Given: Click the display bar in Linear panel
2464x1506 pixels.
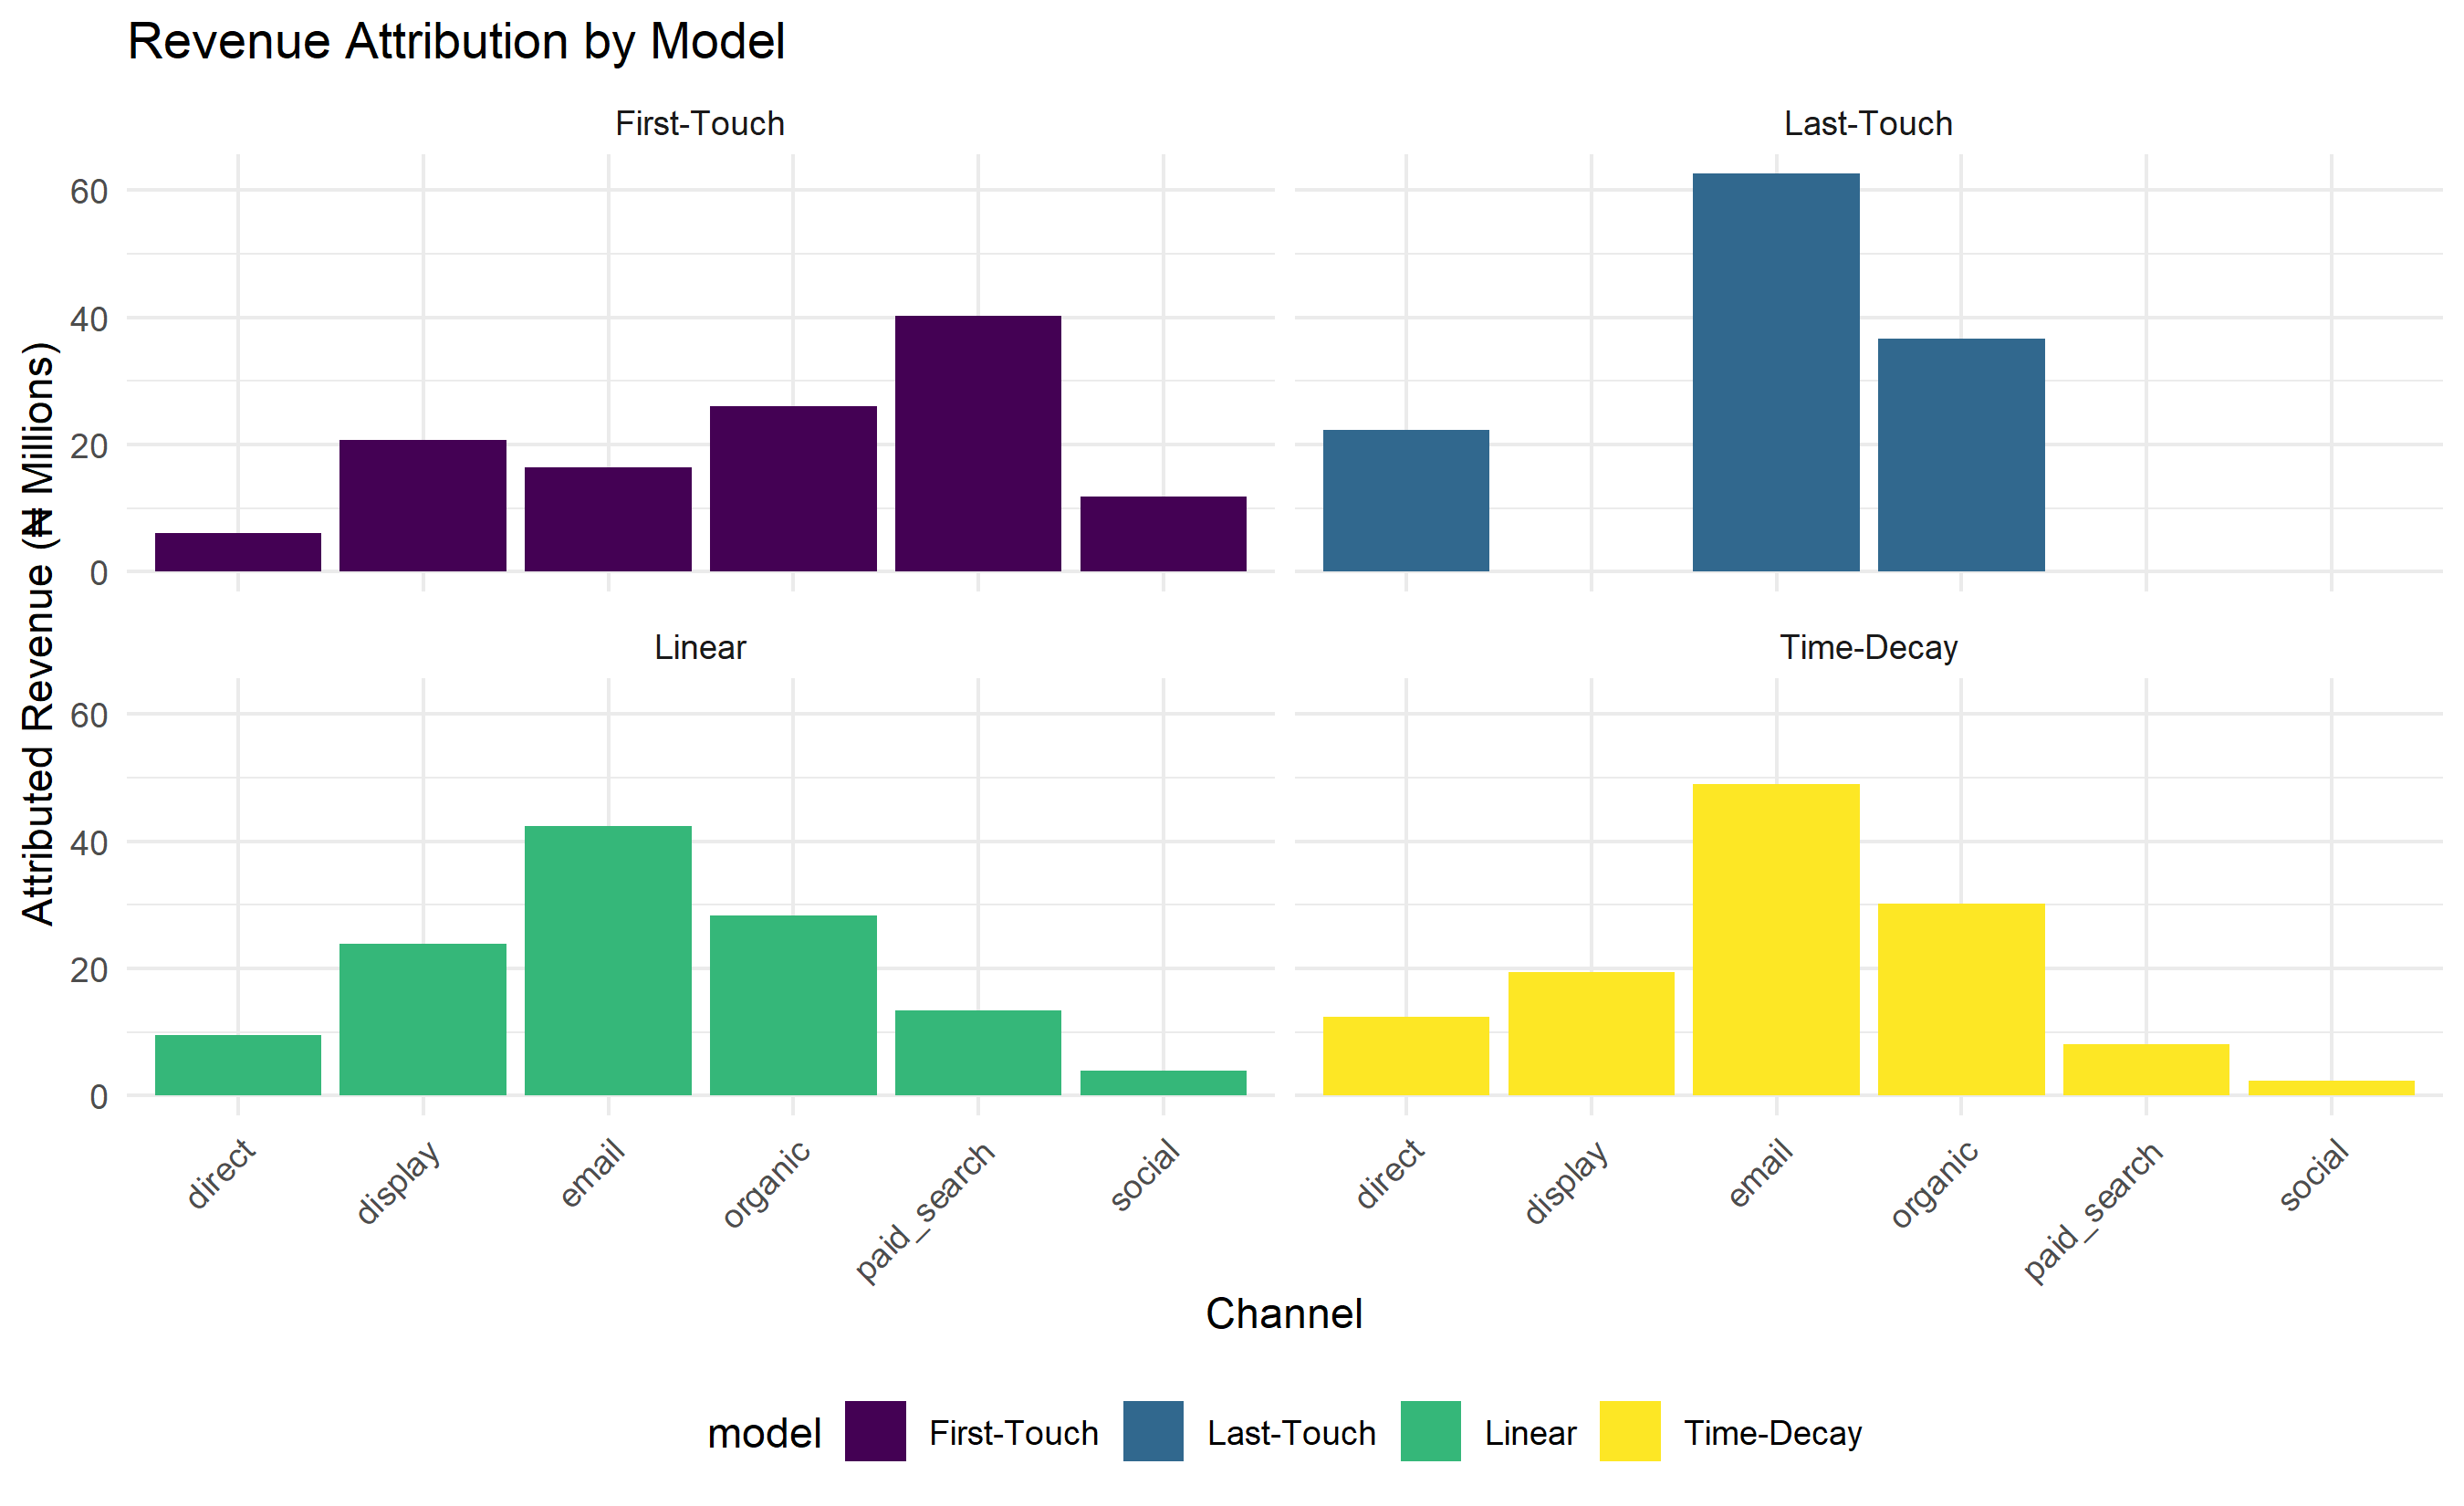Looking at the screenshot, I should click(x=423, y=1019).
